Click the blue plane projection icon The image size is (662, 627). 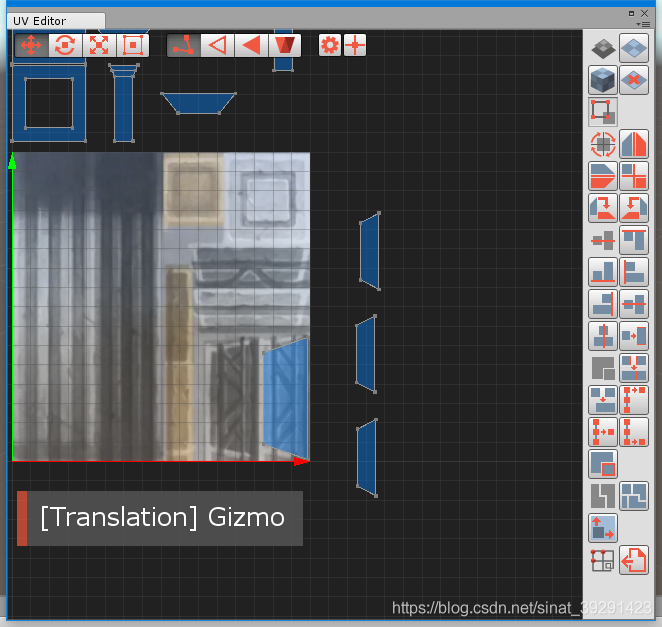[634, 49]
